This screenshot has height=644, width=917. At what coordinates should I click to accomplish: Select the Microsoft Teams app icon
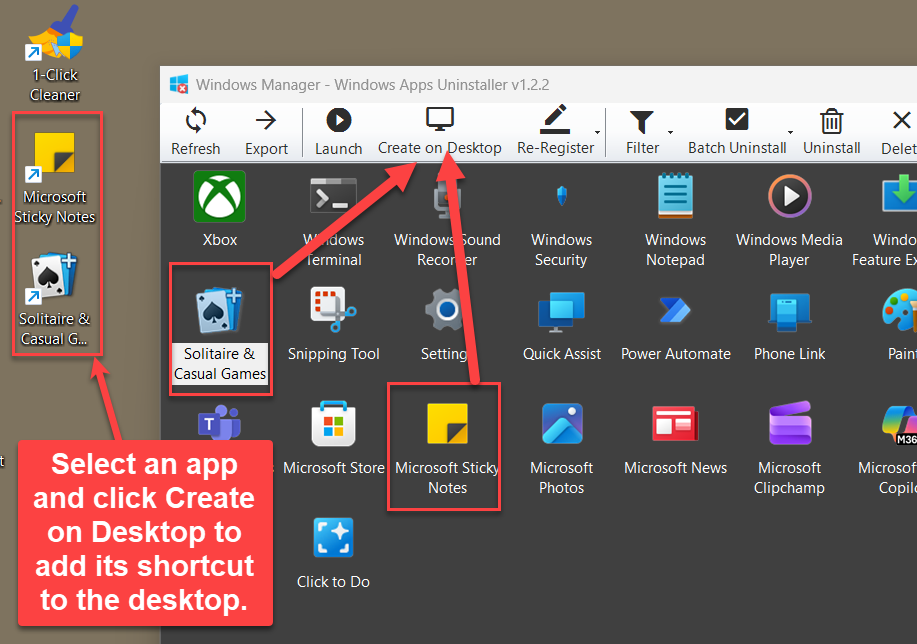(x=219, y=422)
